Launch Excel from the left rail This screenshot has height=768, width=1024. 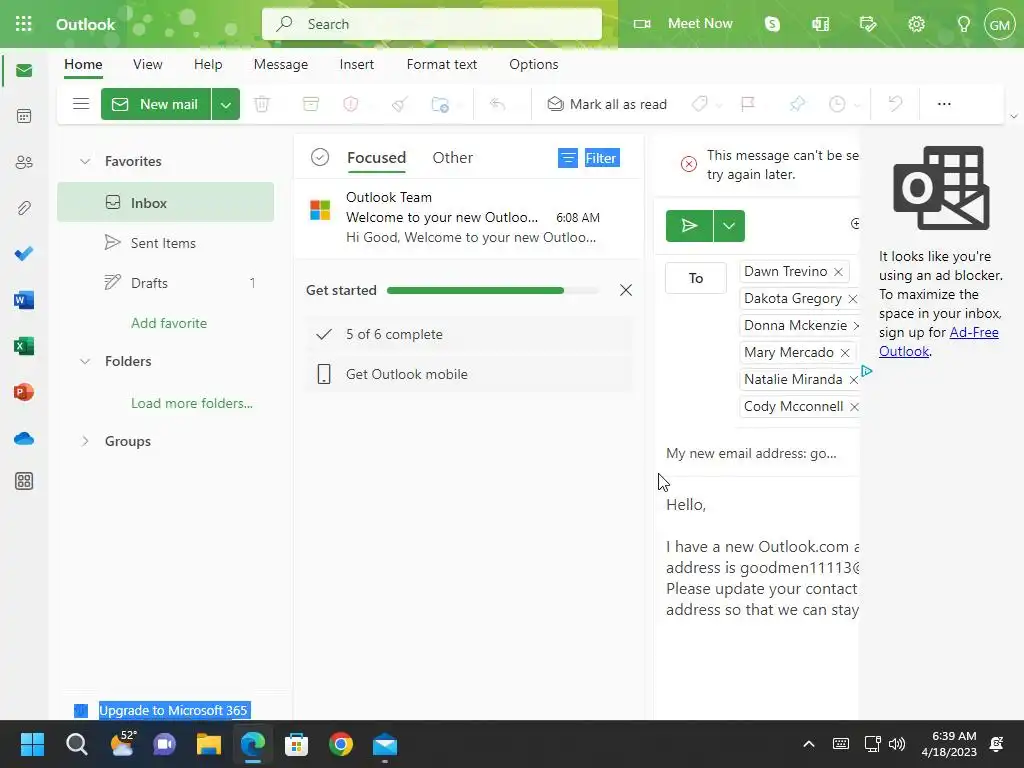(24, 346)
